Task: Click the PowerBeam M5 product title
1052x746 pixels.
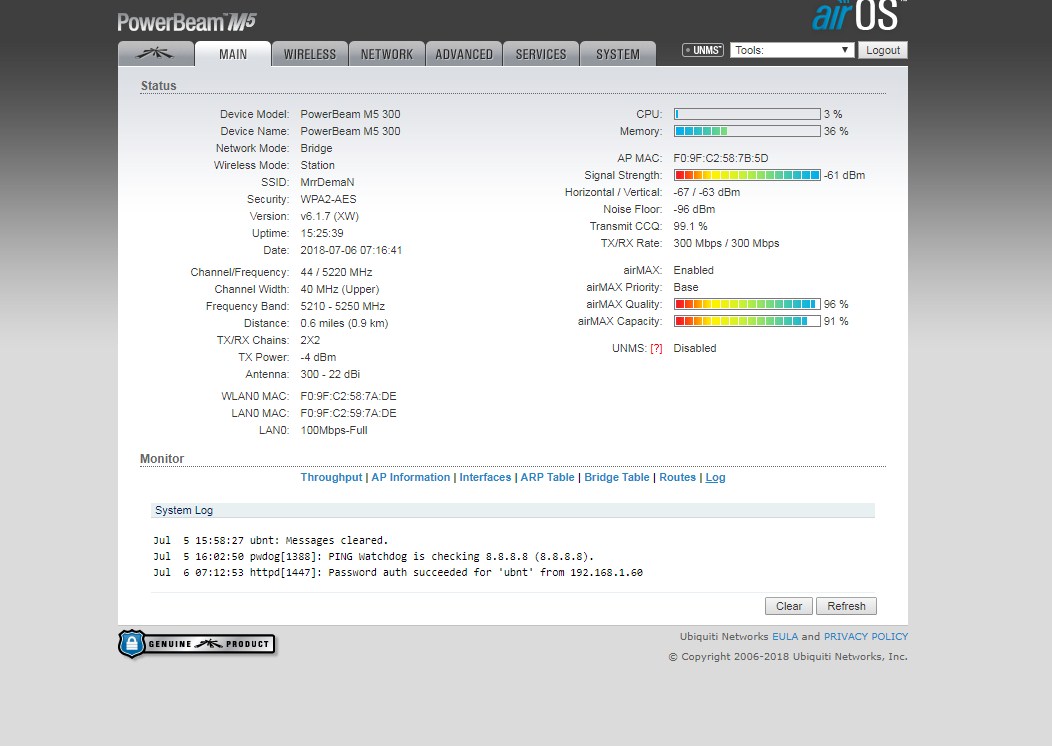Action: click(x=187, y=21)
